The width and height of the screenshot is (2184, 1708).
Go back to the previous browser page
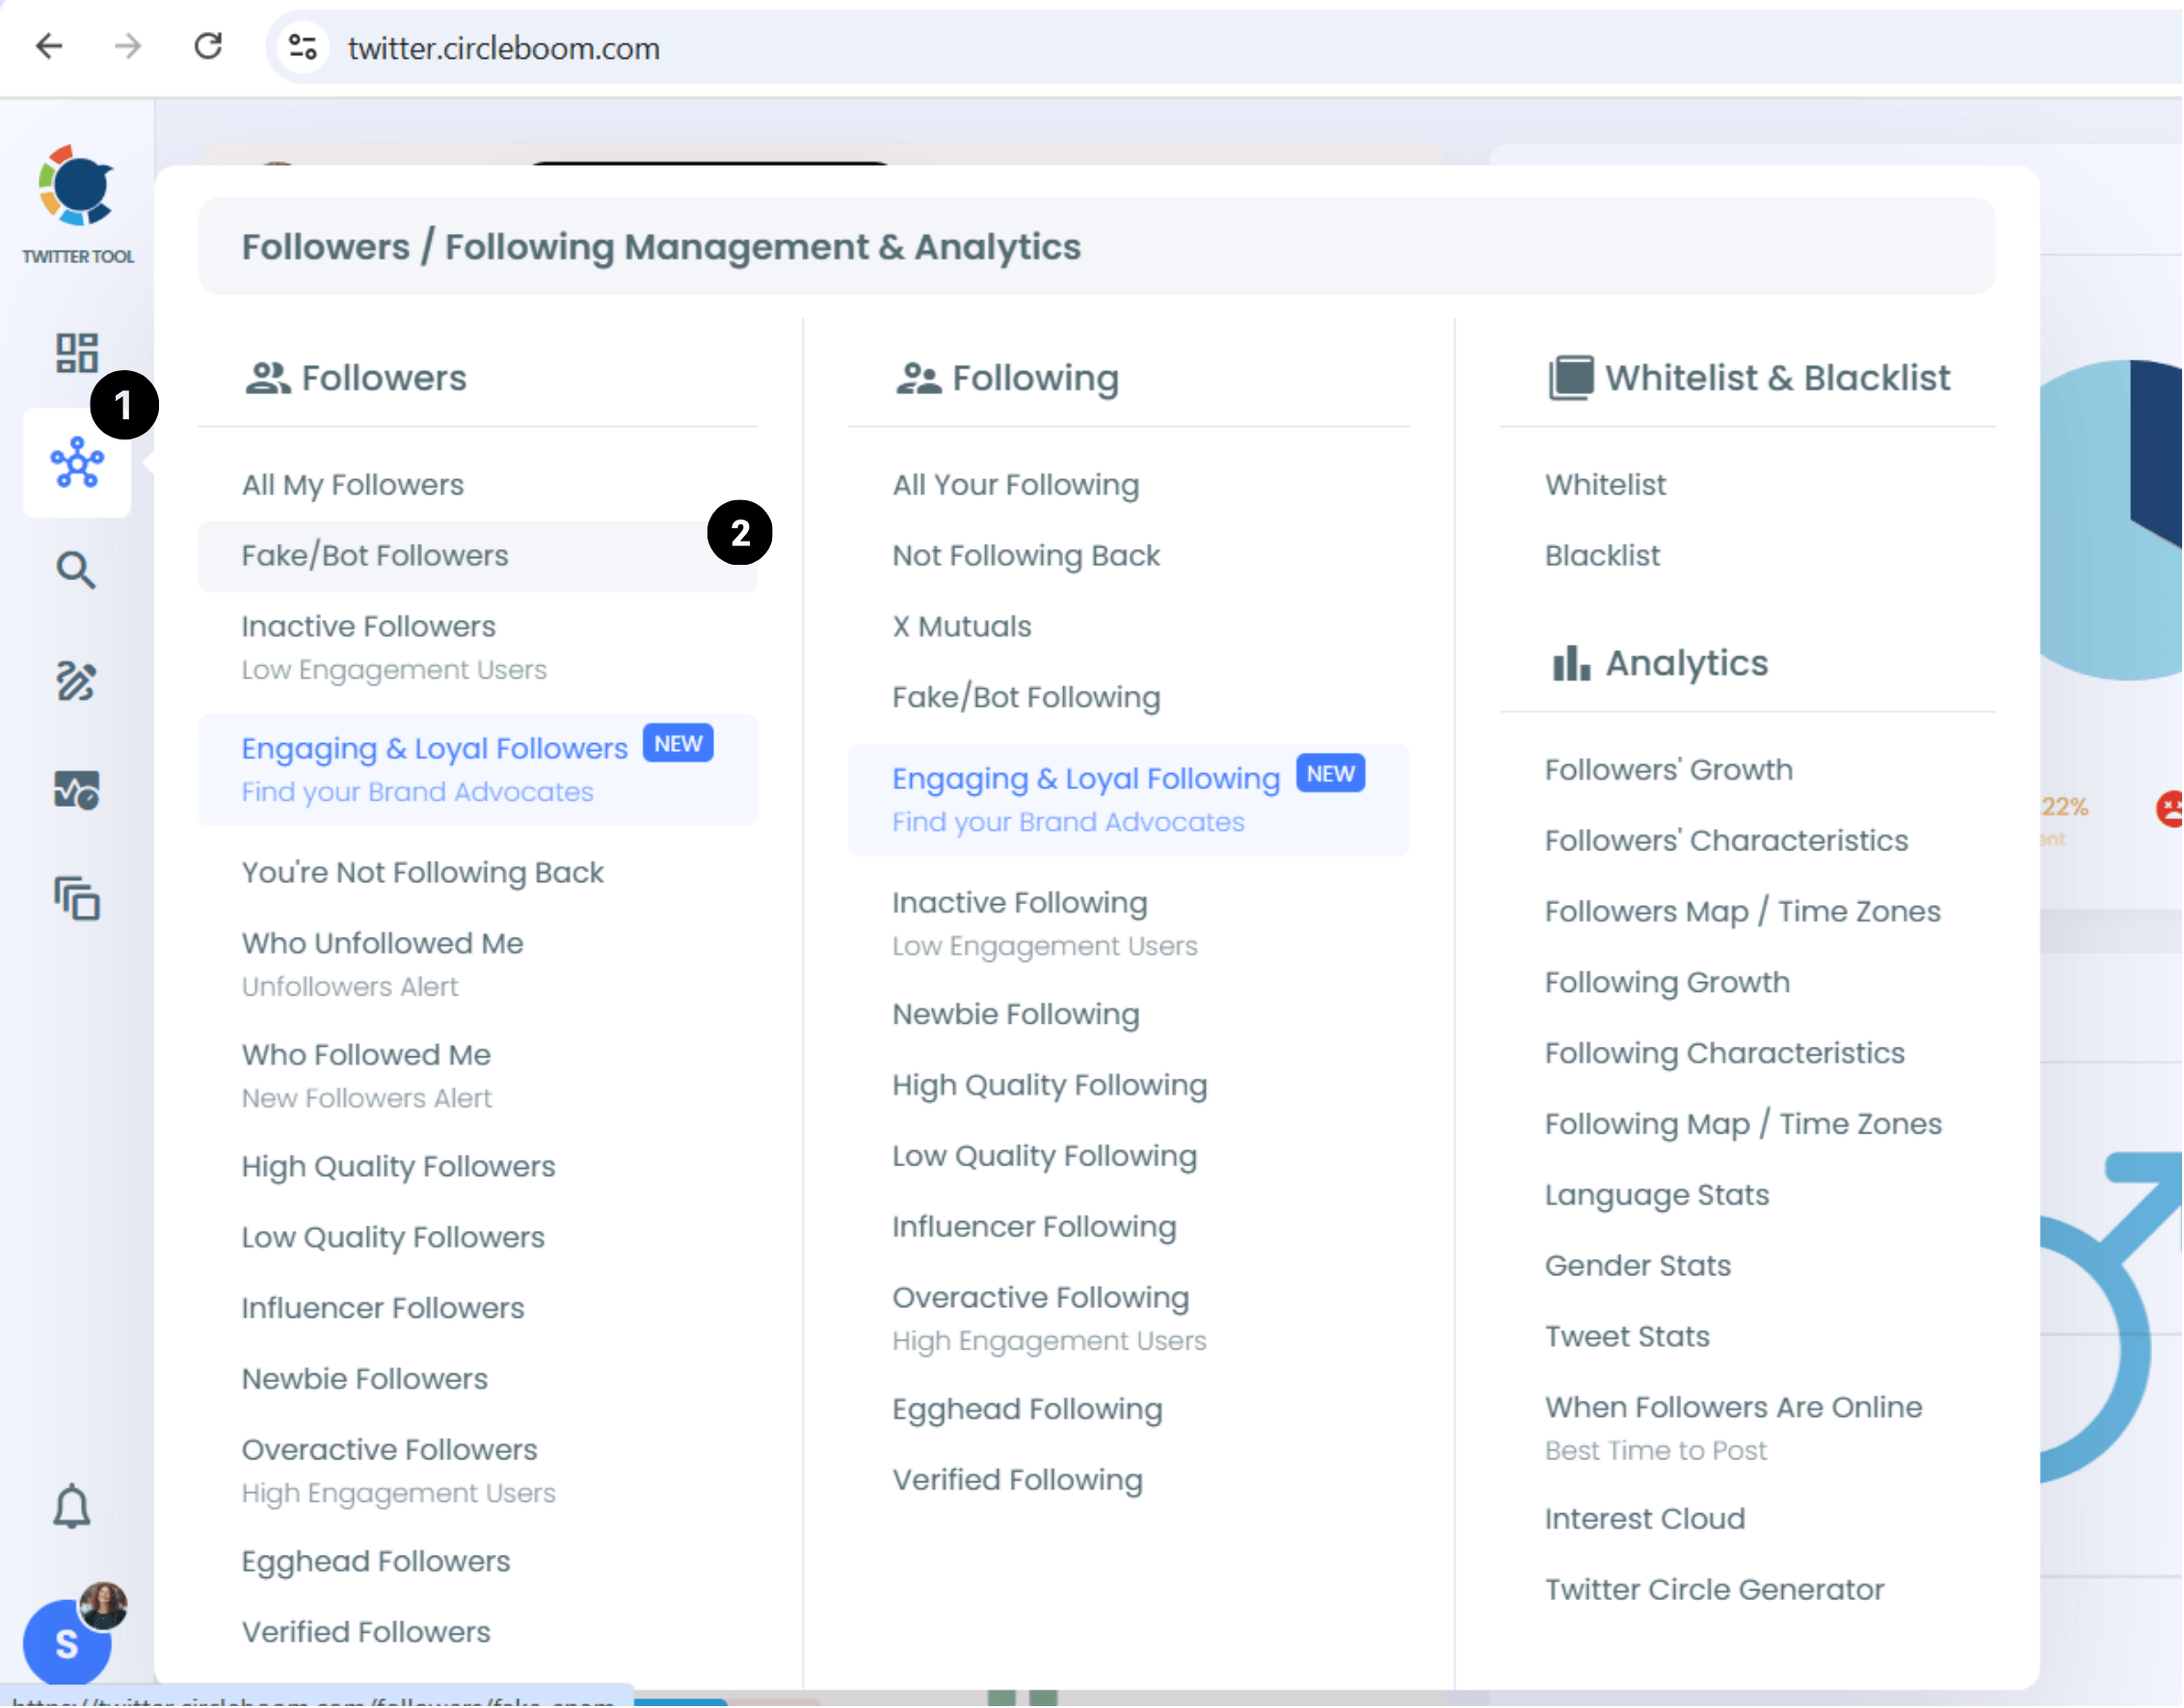(49, 46)
